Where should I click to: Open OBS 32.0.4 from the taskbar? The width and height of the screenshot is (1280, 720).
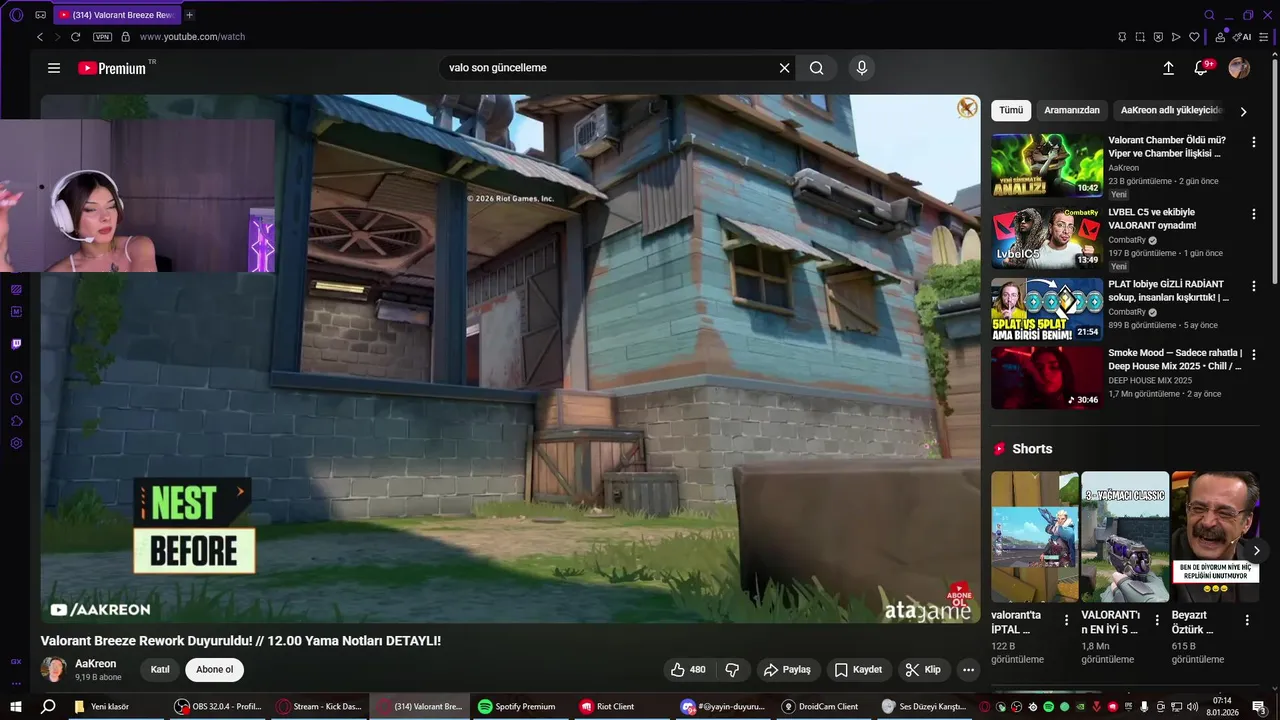(x=218, y=706)
